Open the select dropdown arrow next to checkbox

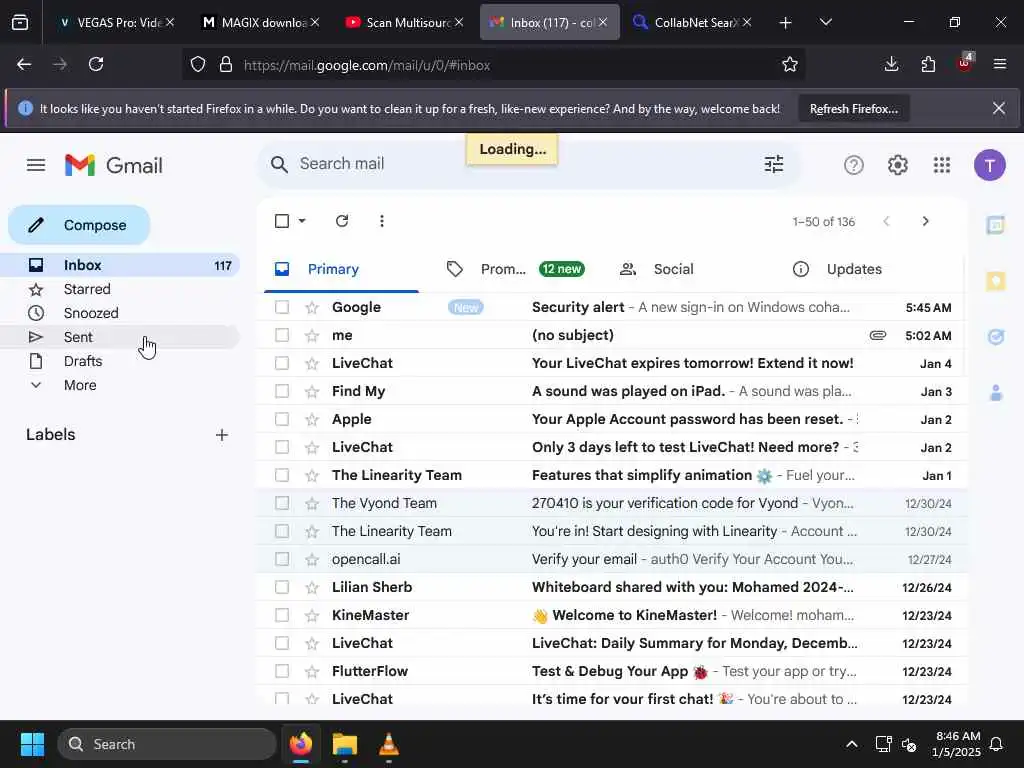pyautogui.click(x=302, y=221)
